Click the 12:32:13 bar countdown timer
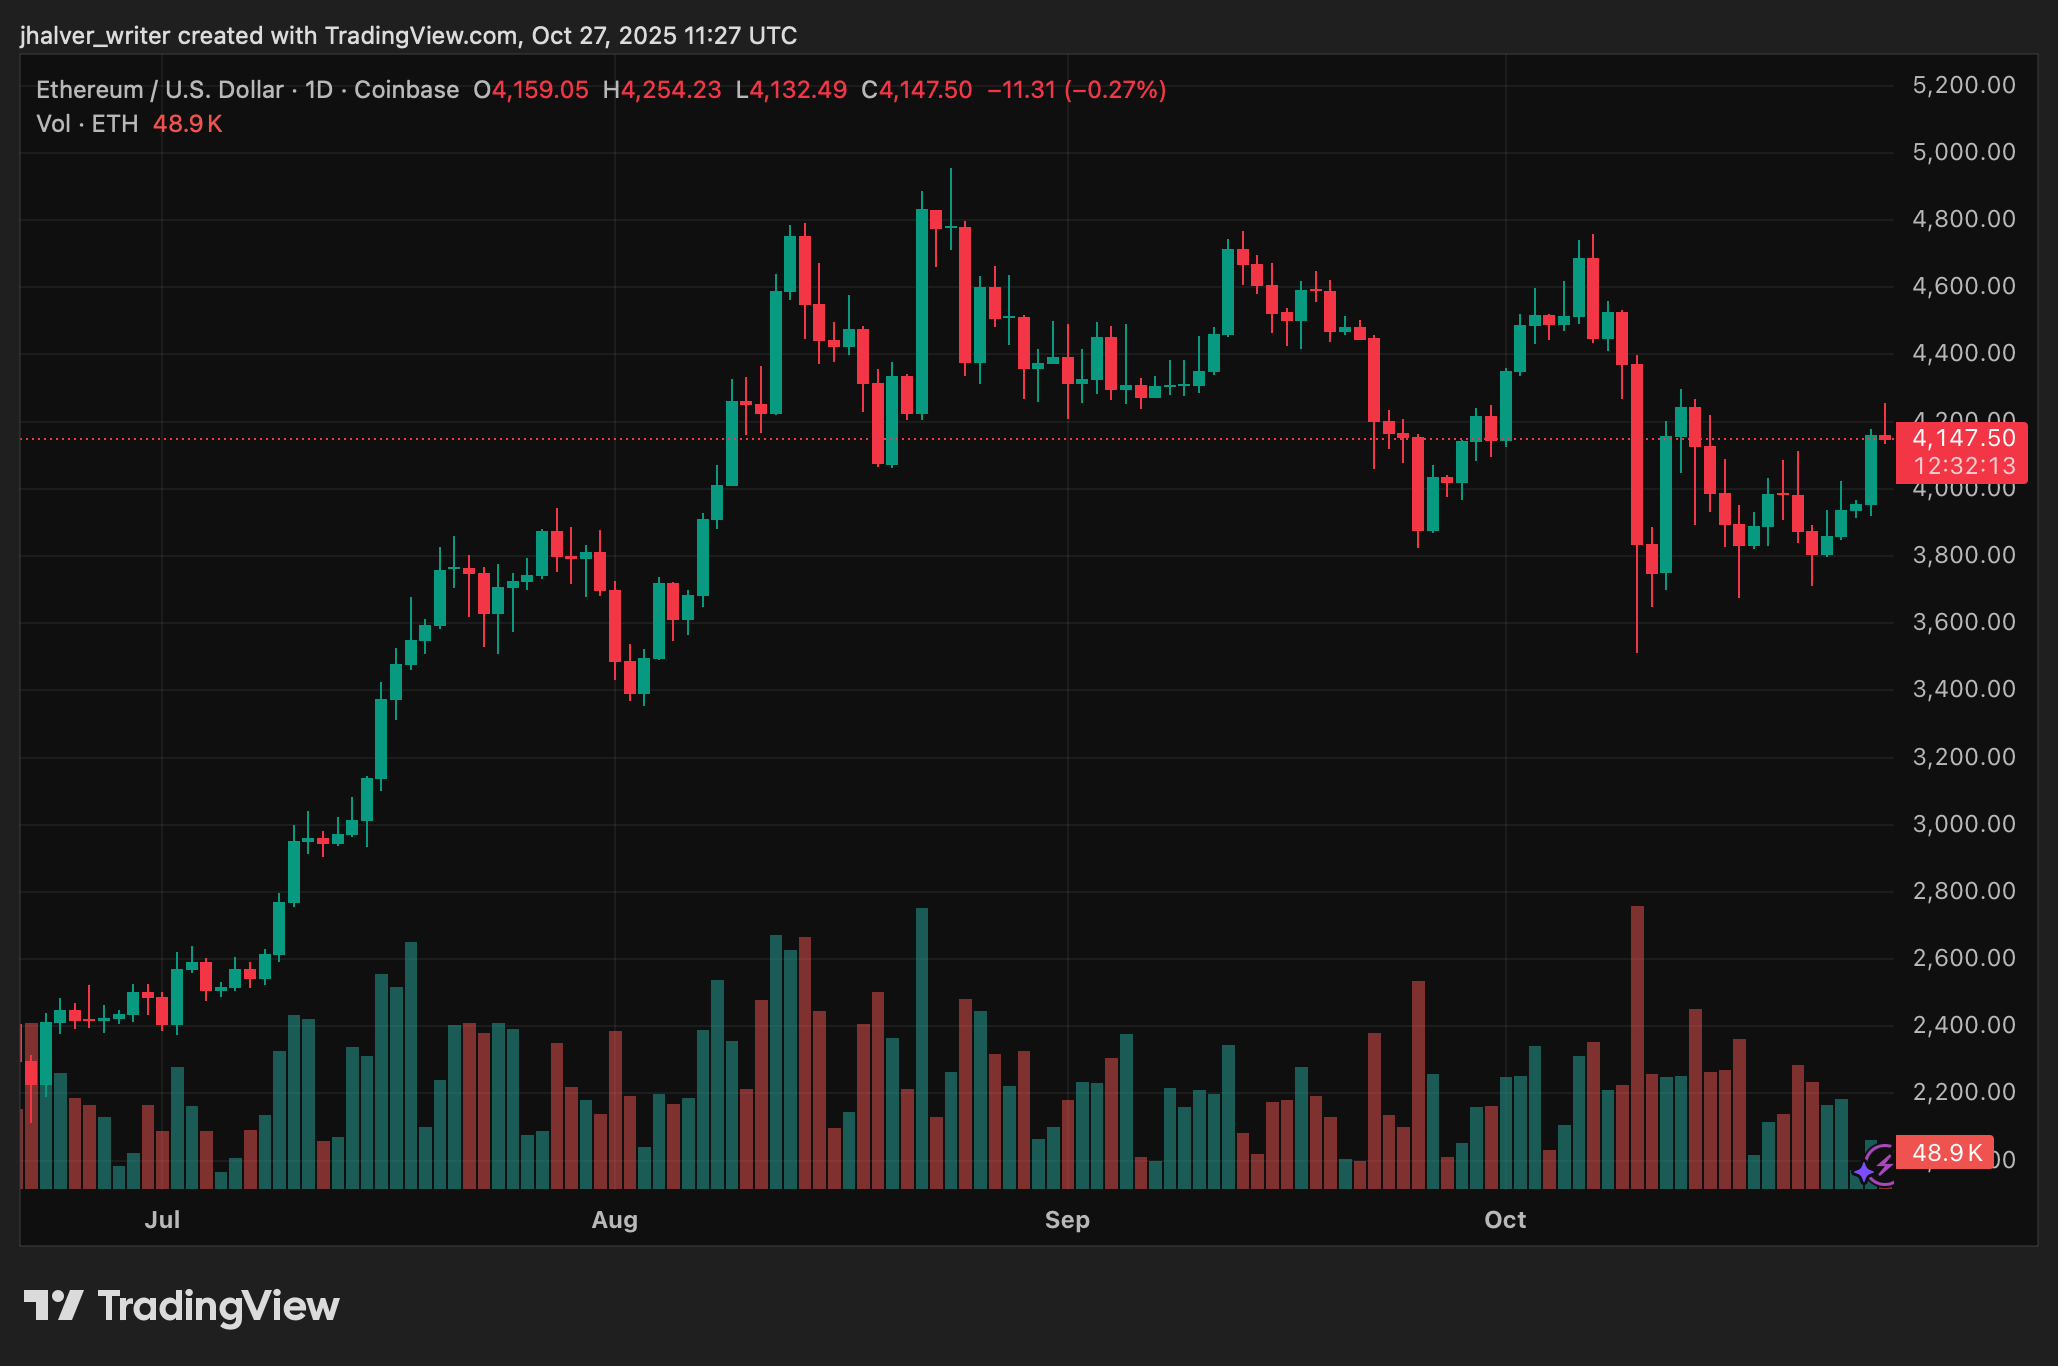Screen dimensions: 2058x1366 coord(1963,465)
